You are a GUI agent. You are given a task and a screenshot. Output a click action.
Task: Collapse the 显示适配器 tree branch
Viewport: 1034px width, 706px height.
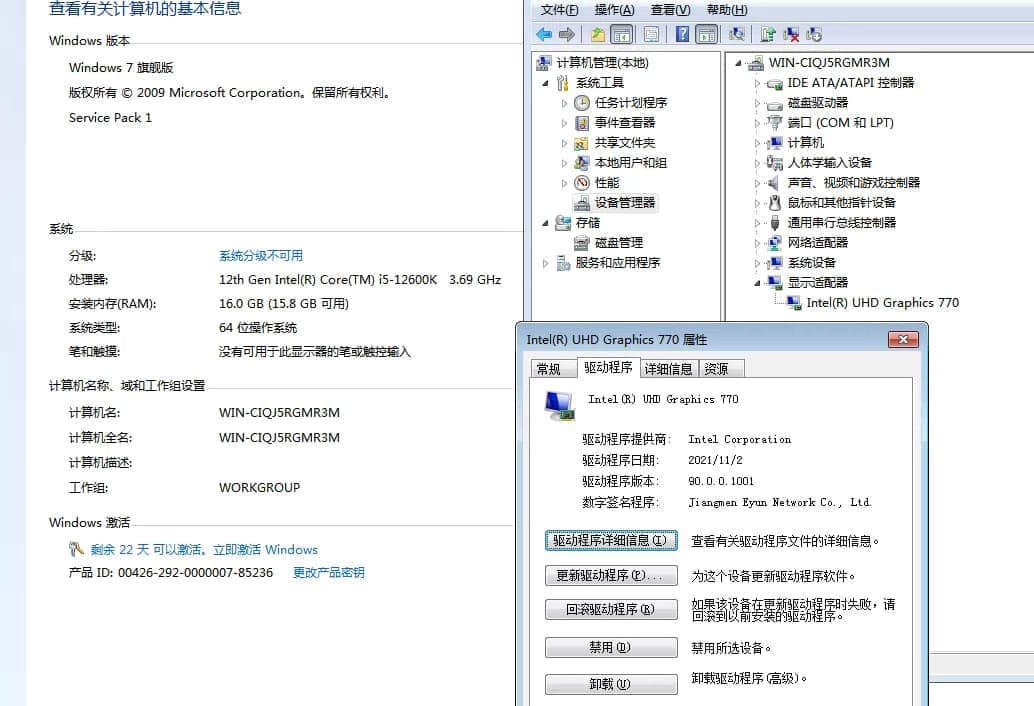click(x=754, y=282)
